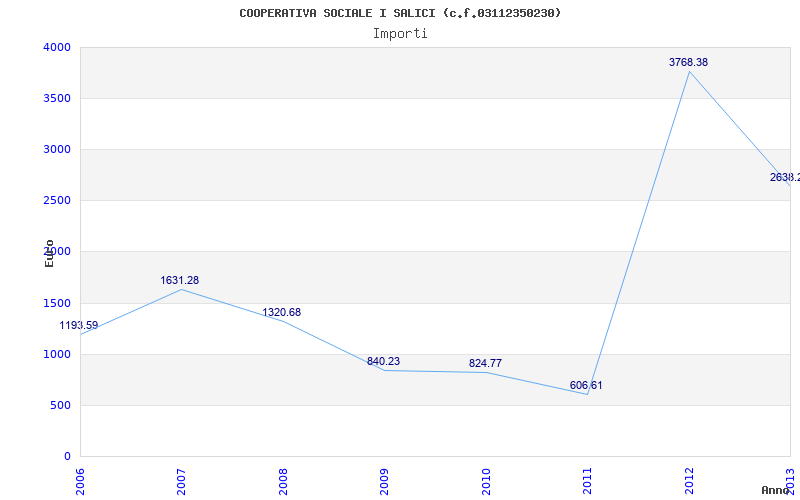800x500 pixels.
Task: Click data label 840.23
Action: coord(383,362)
